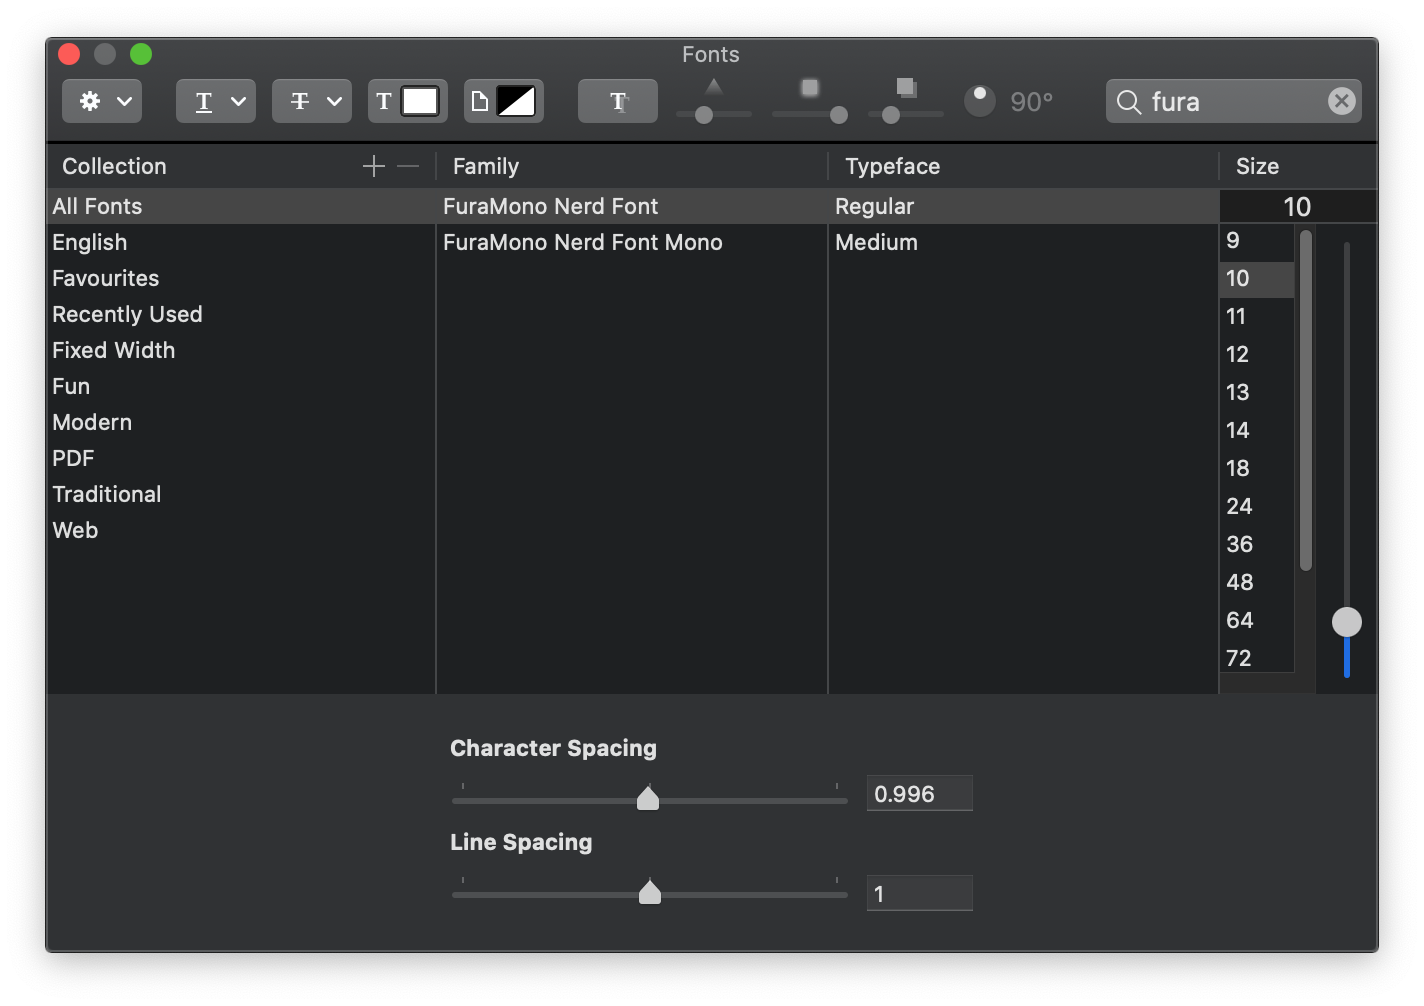Select size 10 in list

pos(1257,278)
